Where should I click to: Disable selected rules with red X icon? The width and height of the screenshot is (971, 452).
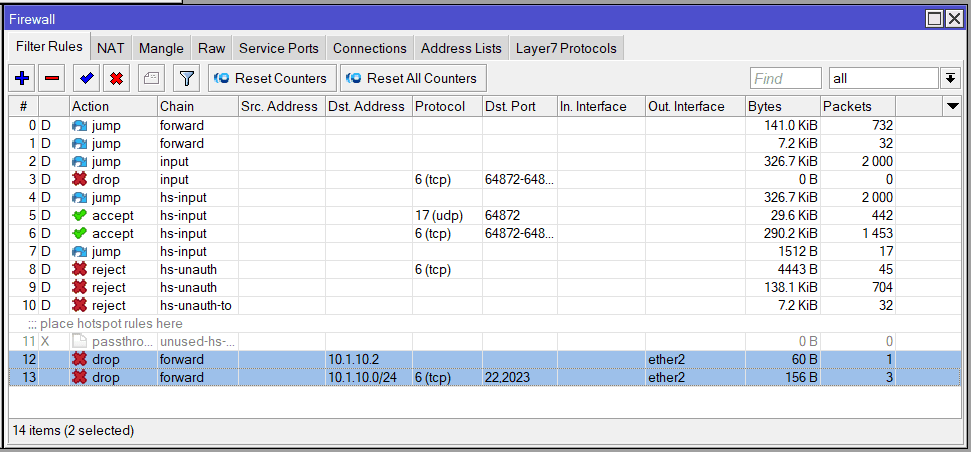[x=117, y=78]
